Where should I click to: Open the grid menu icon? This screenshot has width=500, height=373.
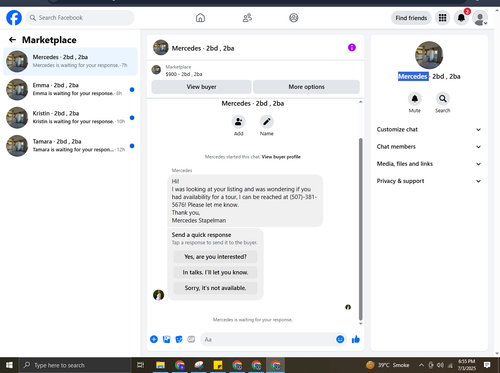coord(442,18)
